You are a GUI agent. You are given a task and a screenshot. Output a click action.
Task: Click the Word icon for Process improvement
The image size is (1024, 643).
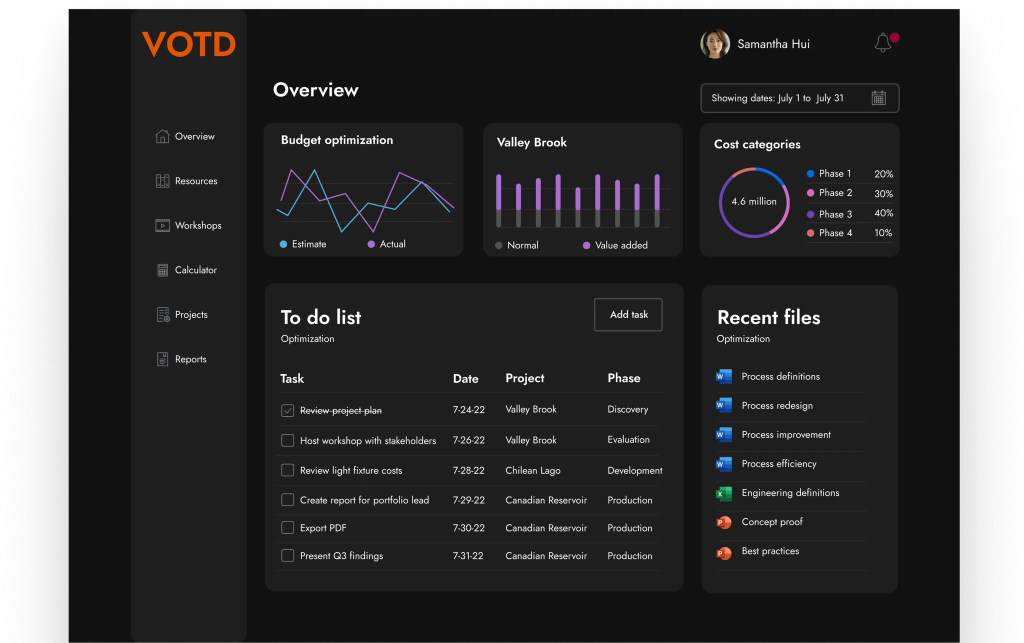(x=724, y=435)
